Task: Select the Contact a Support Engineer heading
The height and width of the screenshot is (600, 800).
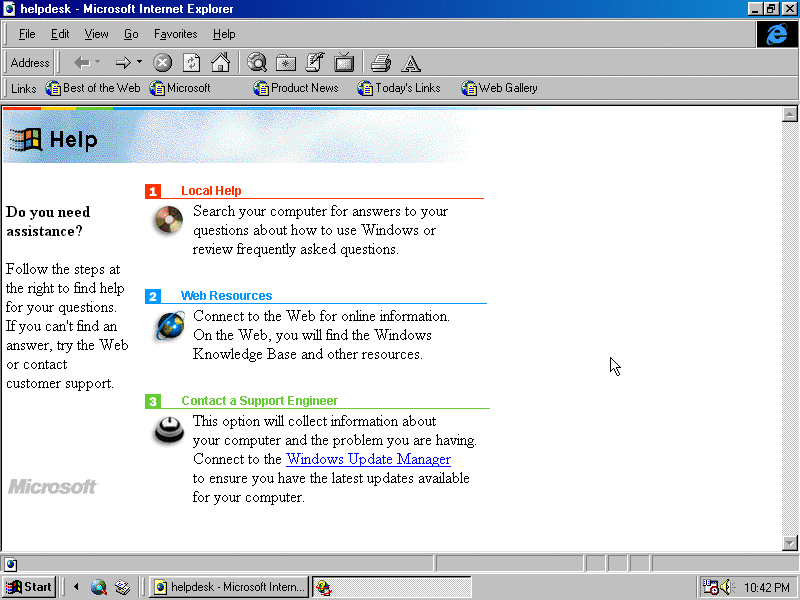Action: coord(260,401)
